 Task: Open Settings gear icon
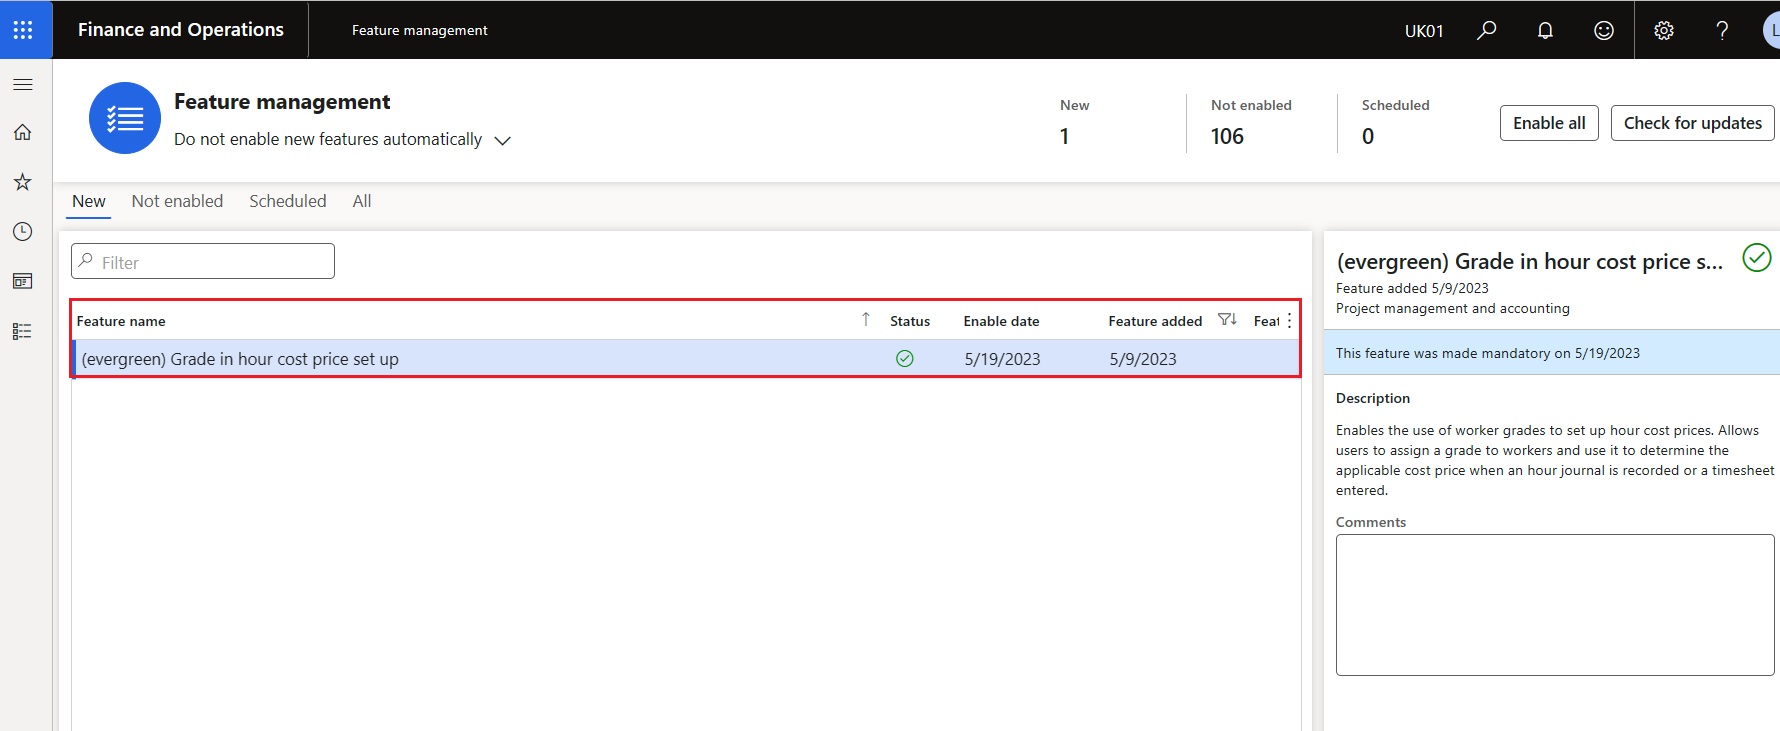click(x=1664, y=30)
